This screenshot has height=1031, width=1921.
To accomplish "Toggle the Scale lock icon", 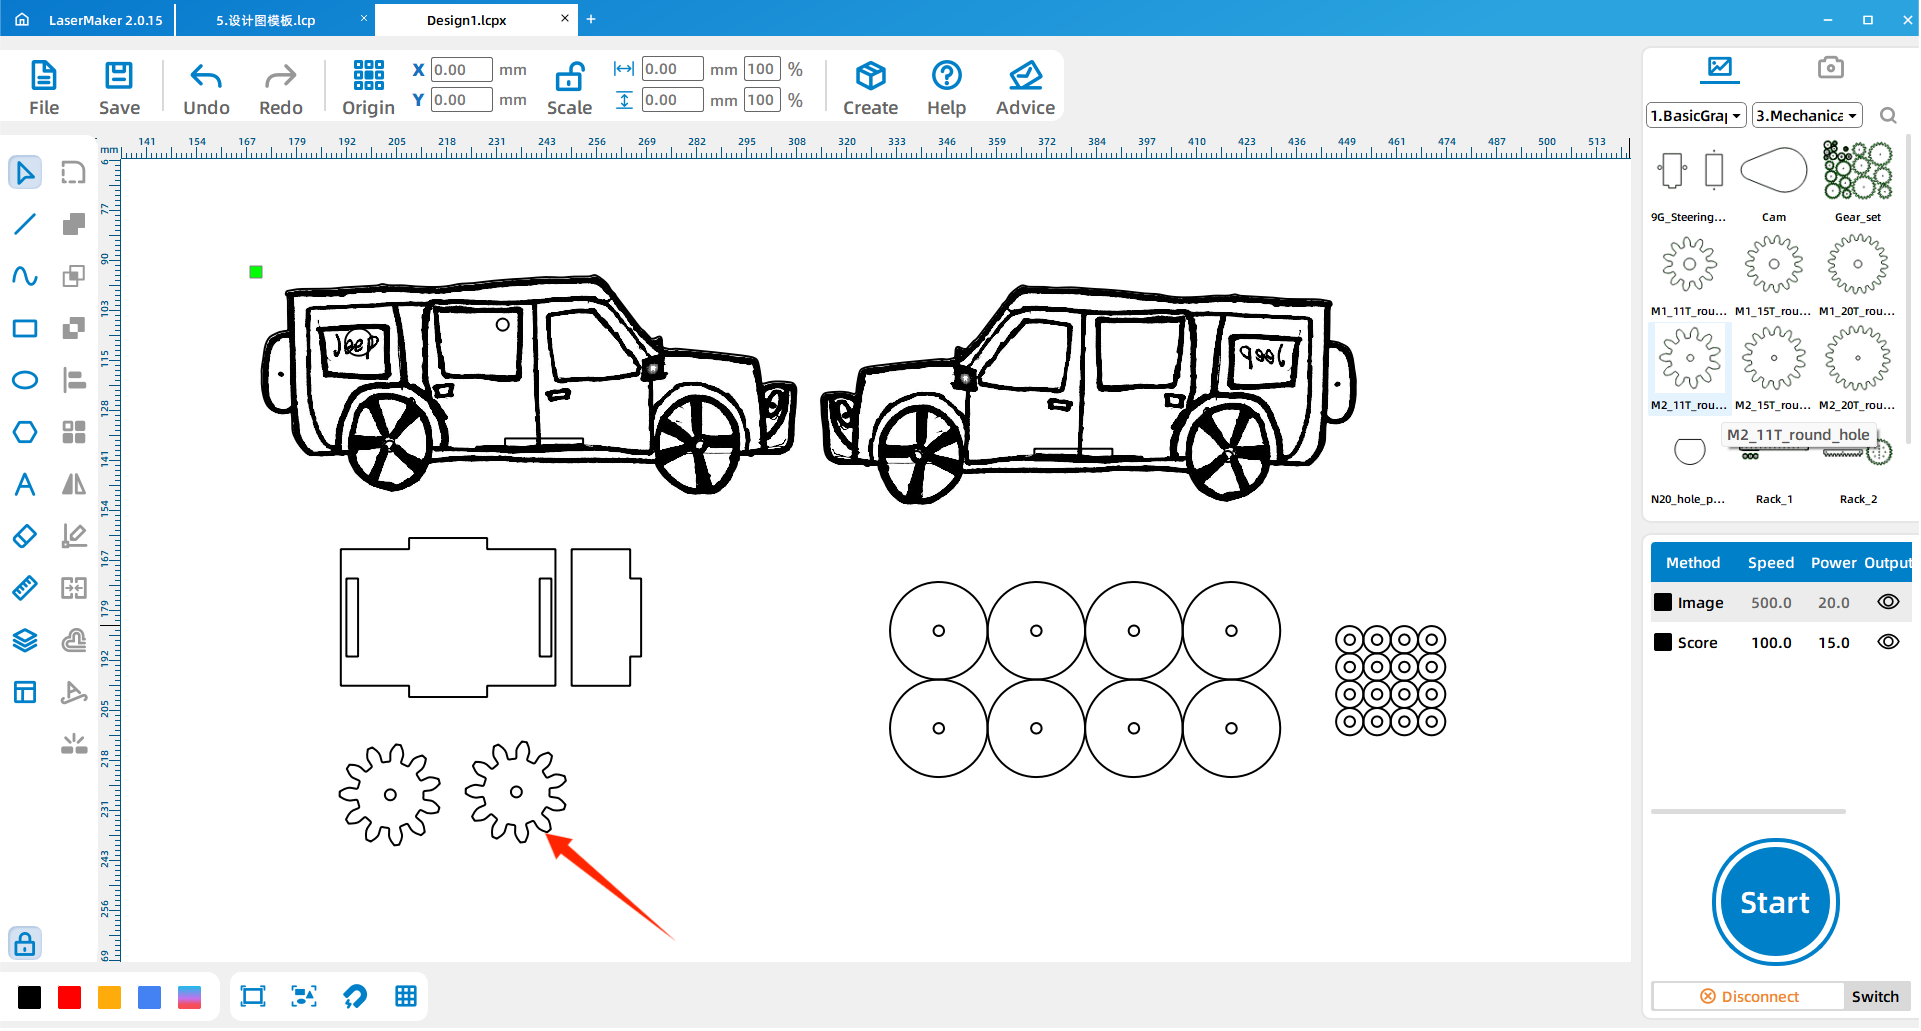I will point(569,77).
